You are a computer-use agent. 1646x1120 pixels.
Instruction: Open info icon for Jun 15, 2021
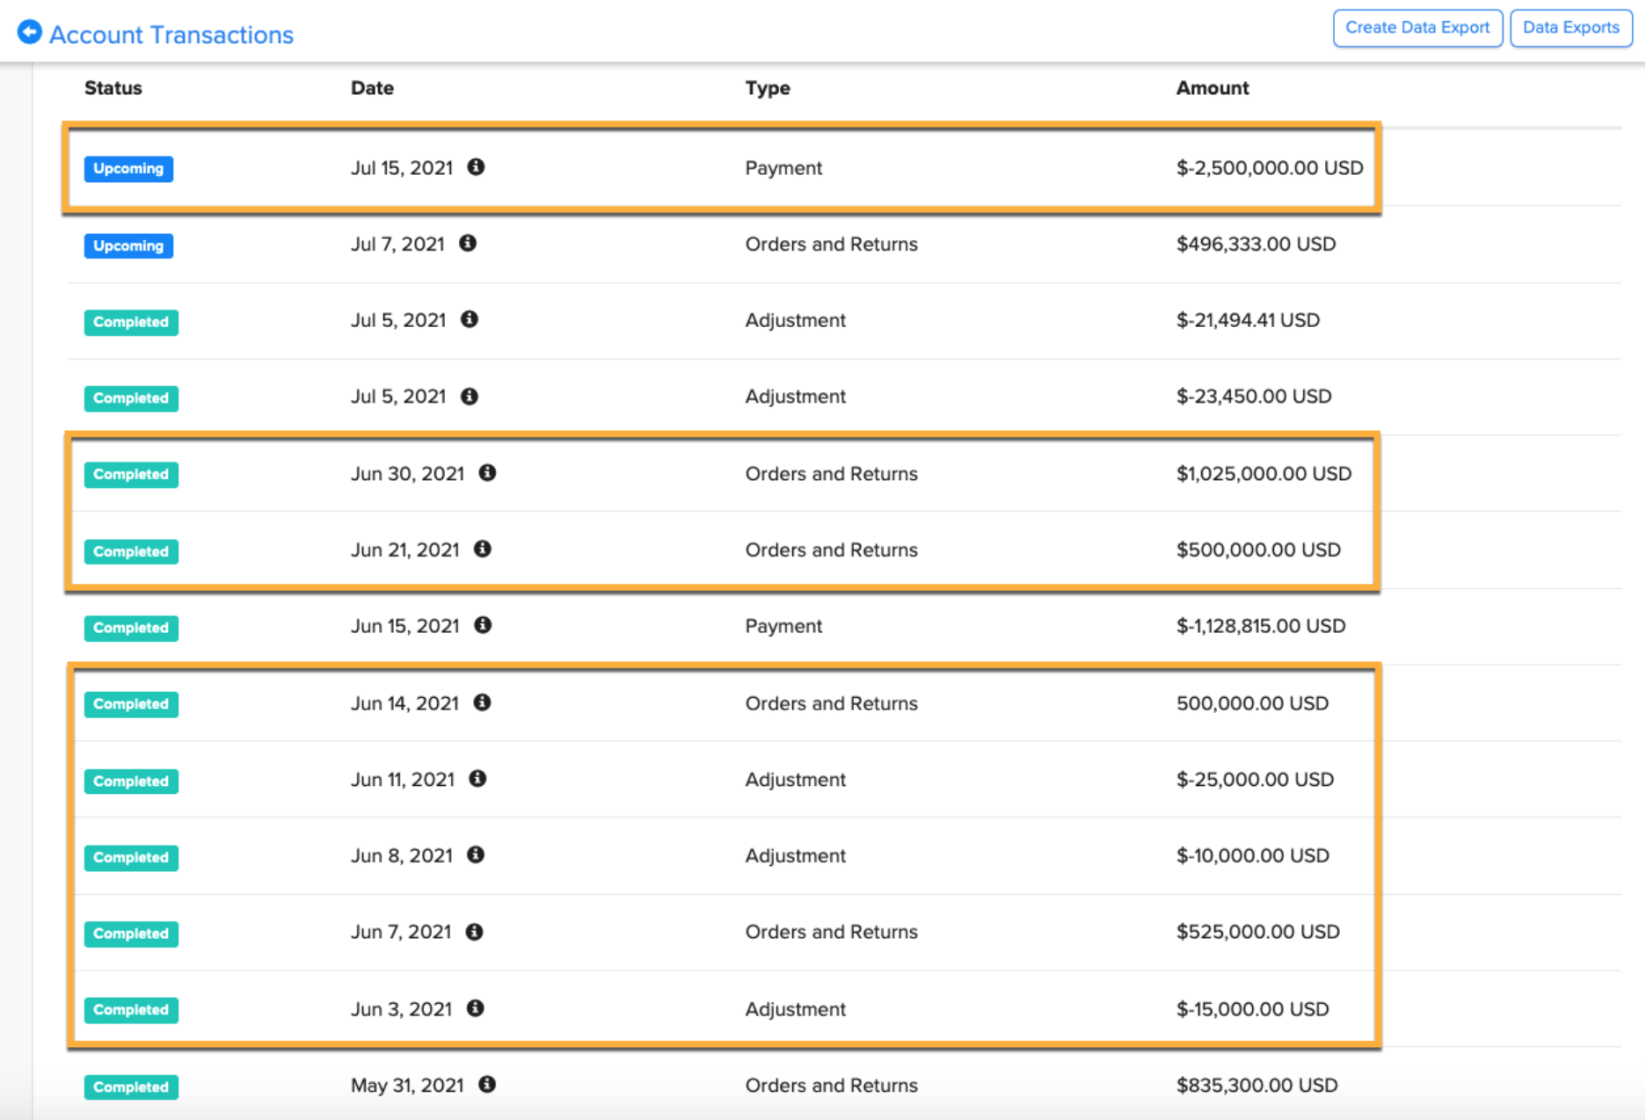click(483, 625)
